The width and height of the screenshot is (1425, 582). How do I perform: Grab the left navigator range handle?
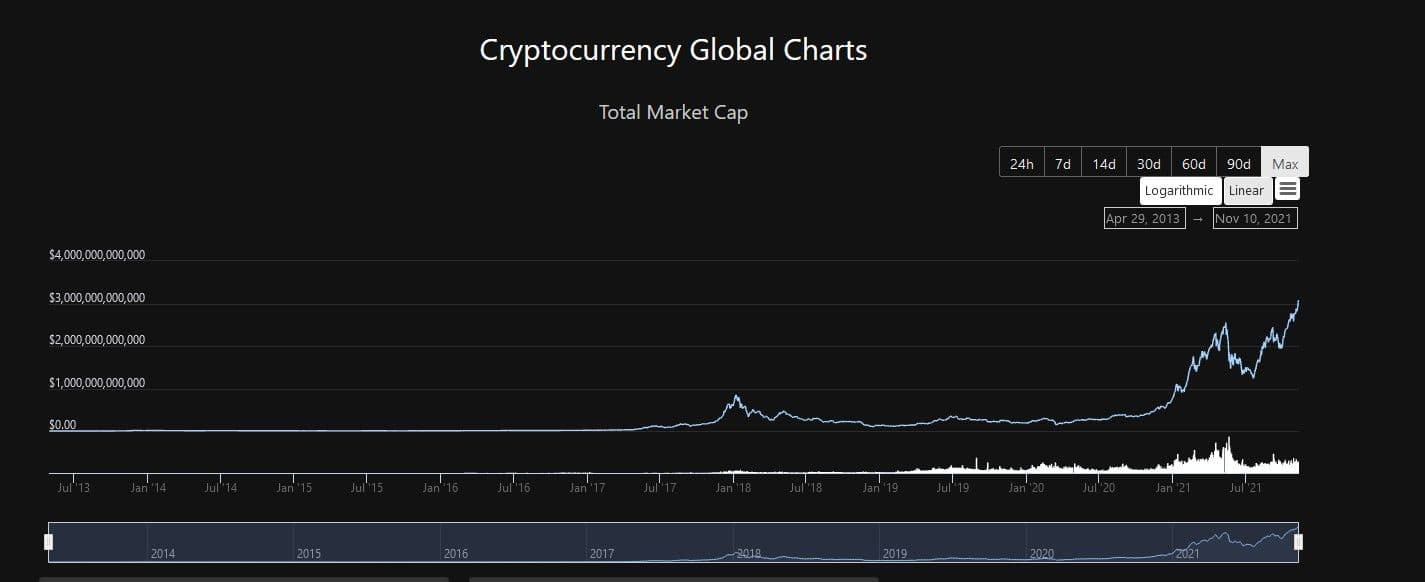pyautogui.click(x=49, y=542)
